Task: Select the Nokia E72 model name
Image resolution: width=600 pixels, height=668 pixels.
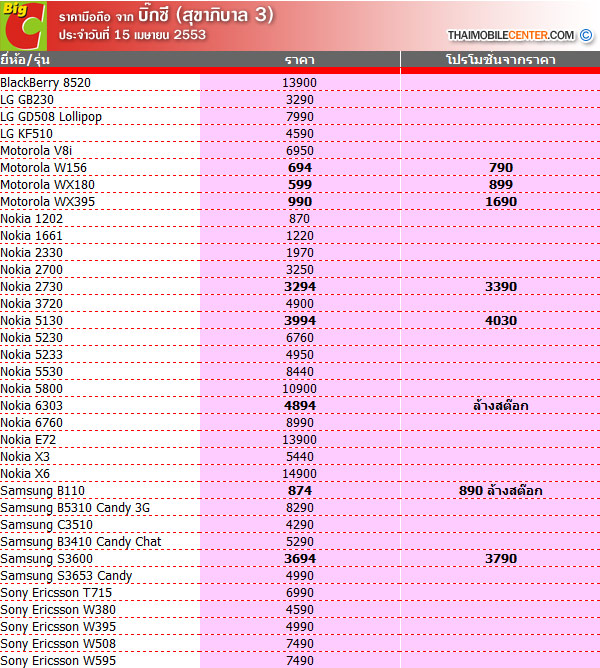Action: point(28,441)
